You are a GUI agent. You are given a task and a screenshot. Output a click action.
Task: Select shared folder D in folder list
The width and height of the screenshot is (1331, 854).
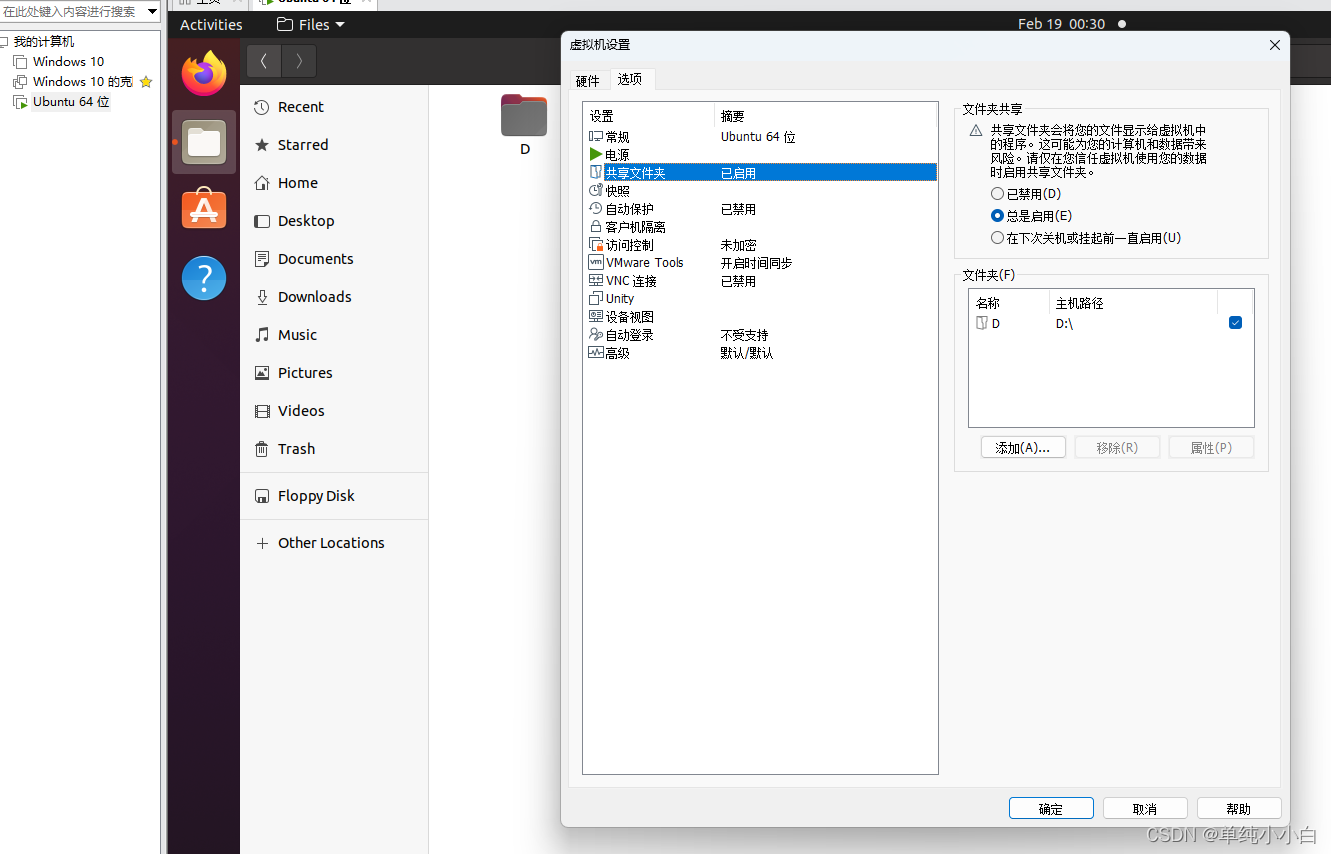[1110, 323]
